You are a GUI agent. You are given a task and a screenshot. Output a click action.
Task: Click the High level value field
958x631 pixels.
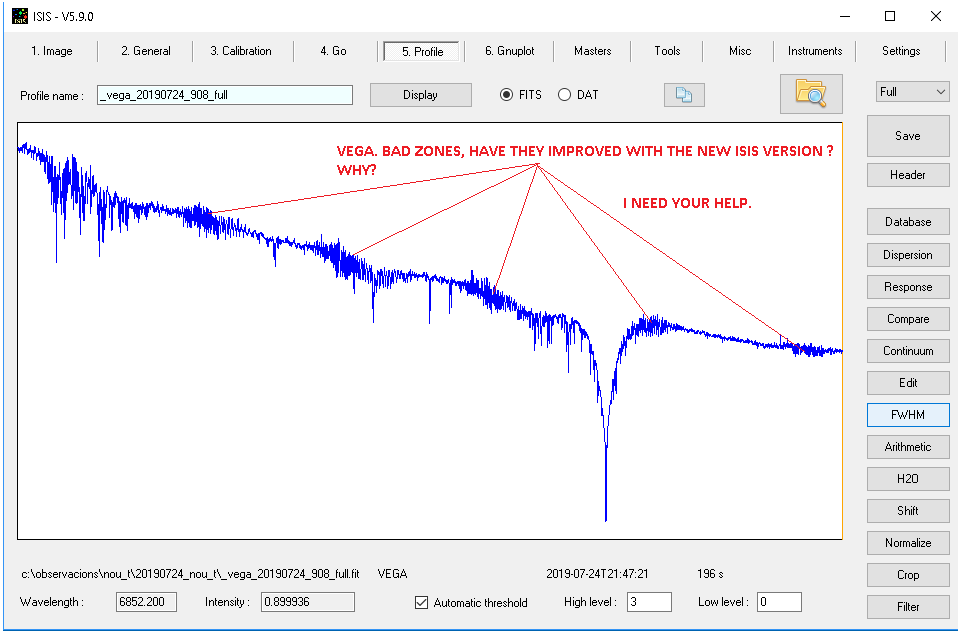click(649, 602)
